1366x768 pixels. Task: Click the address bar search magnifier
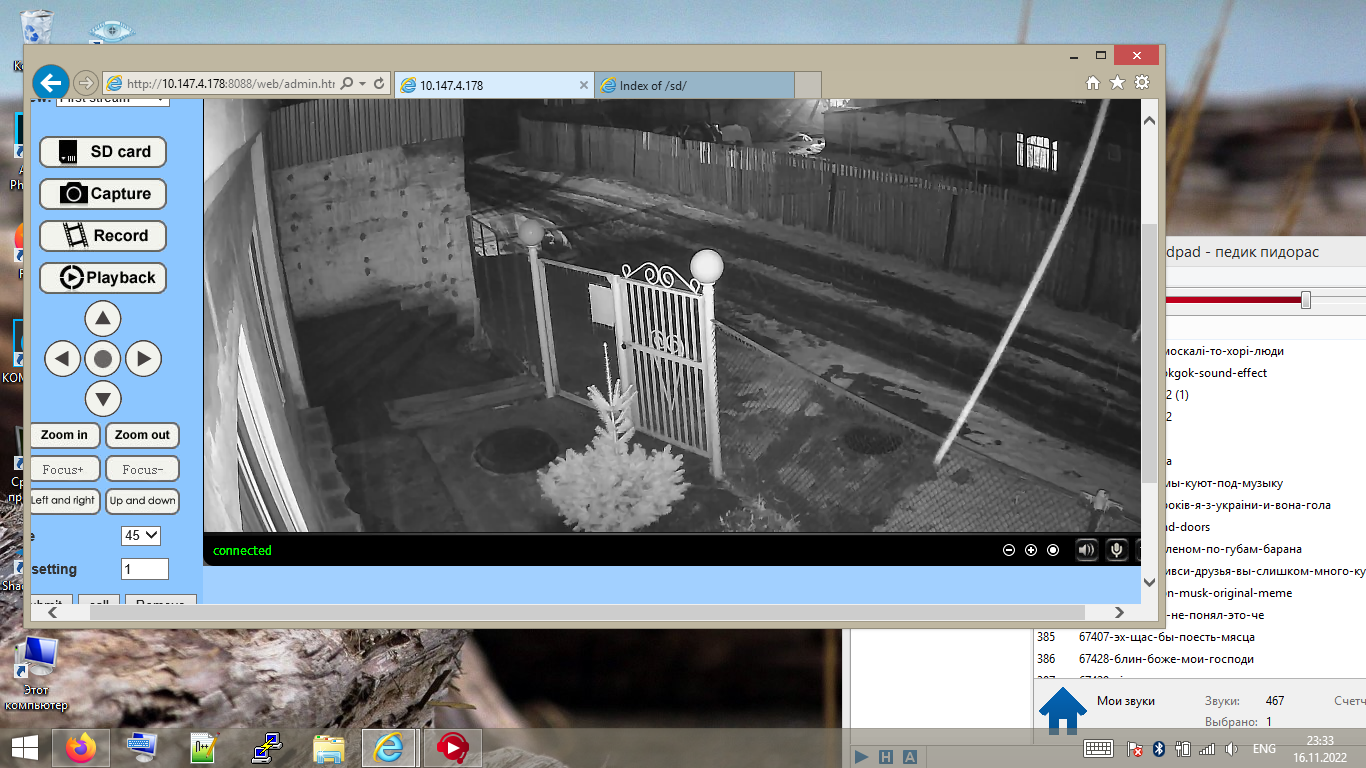(348, 84)
